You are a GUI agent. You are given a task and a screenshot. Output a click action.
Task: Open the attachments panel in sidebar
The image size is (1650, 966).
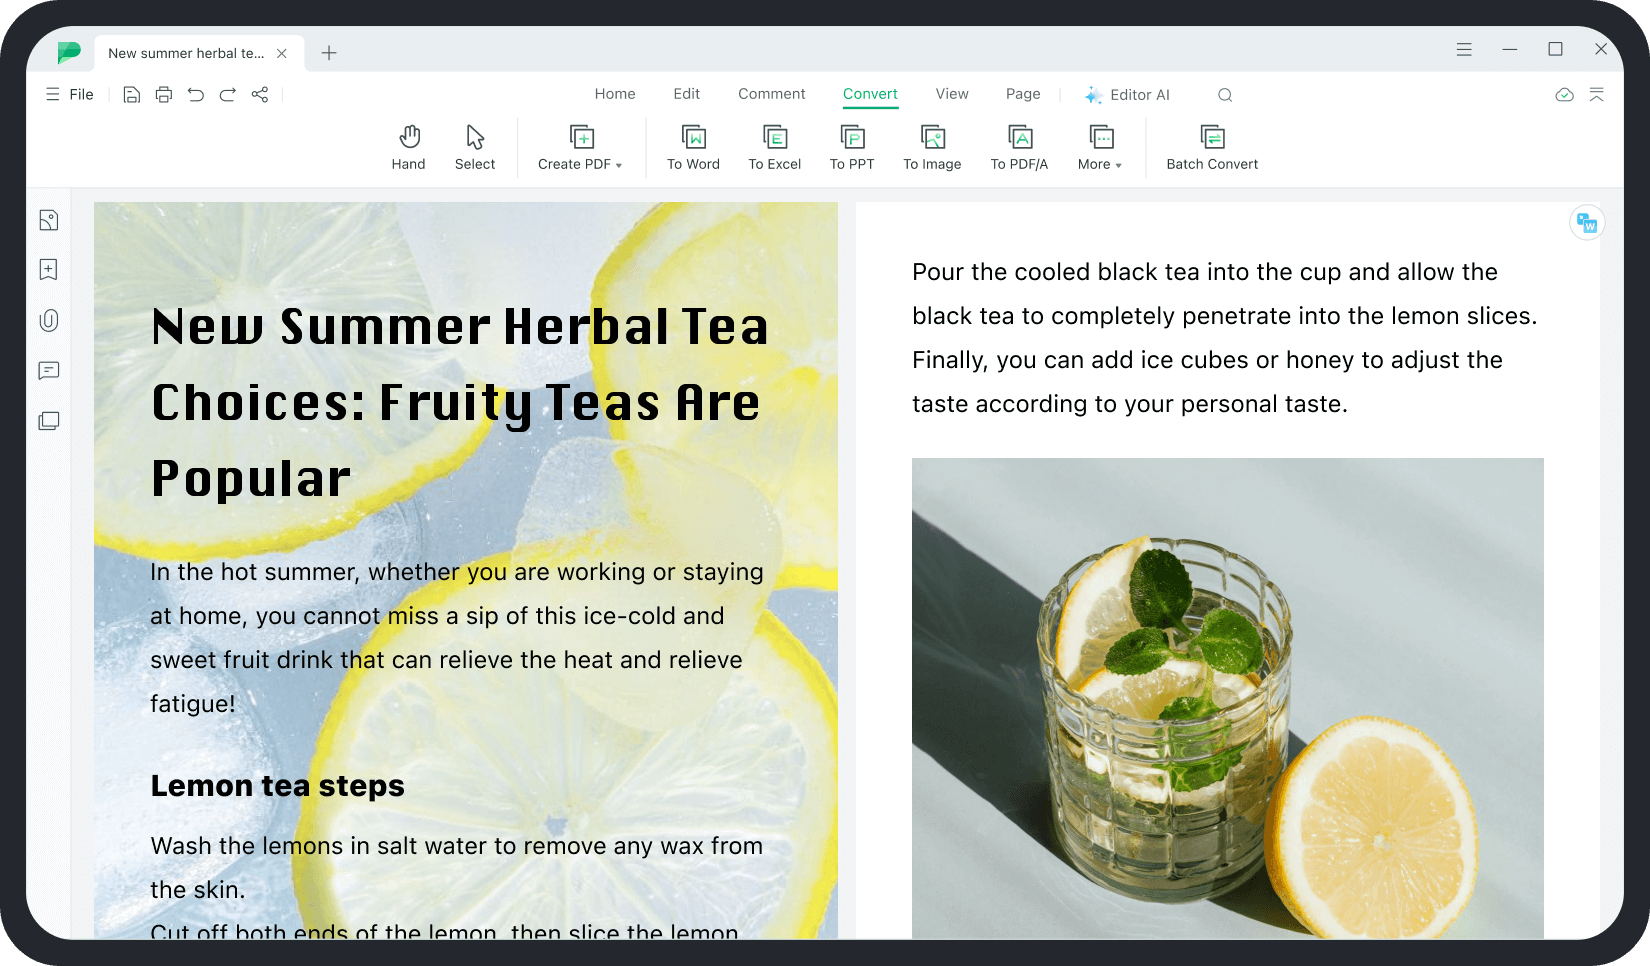coord(49,320)
